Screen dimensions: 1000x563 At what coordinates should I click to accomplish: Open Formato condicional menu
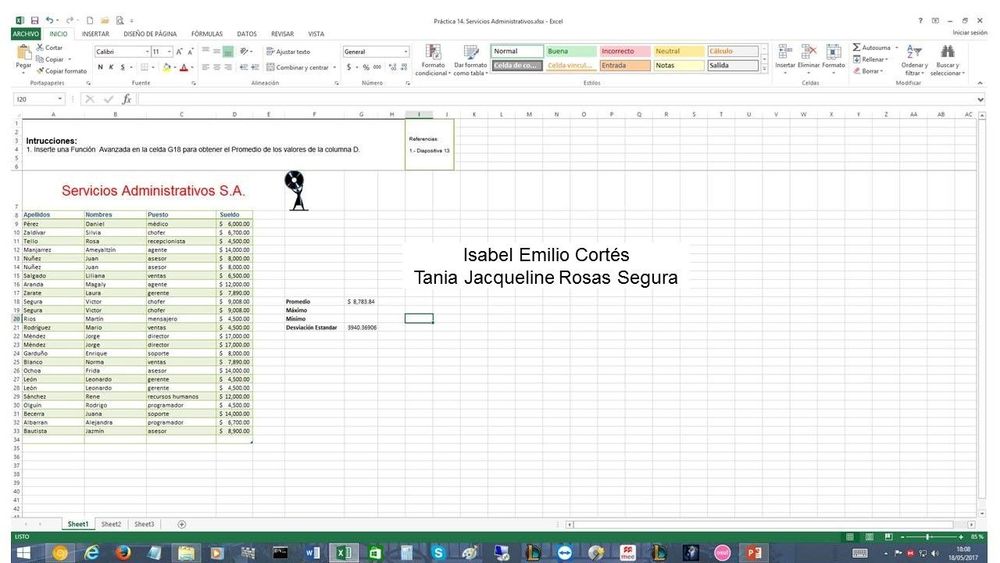pos(432,58)
